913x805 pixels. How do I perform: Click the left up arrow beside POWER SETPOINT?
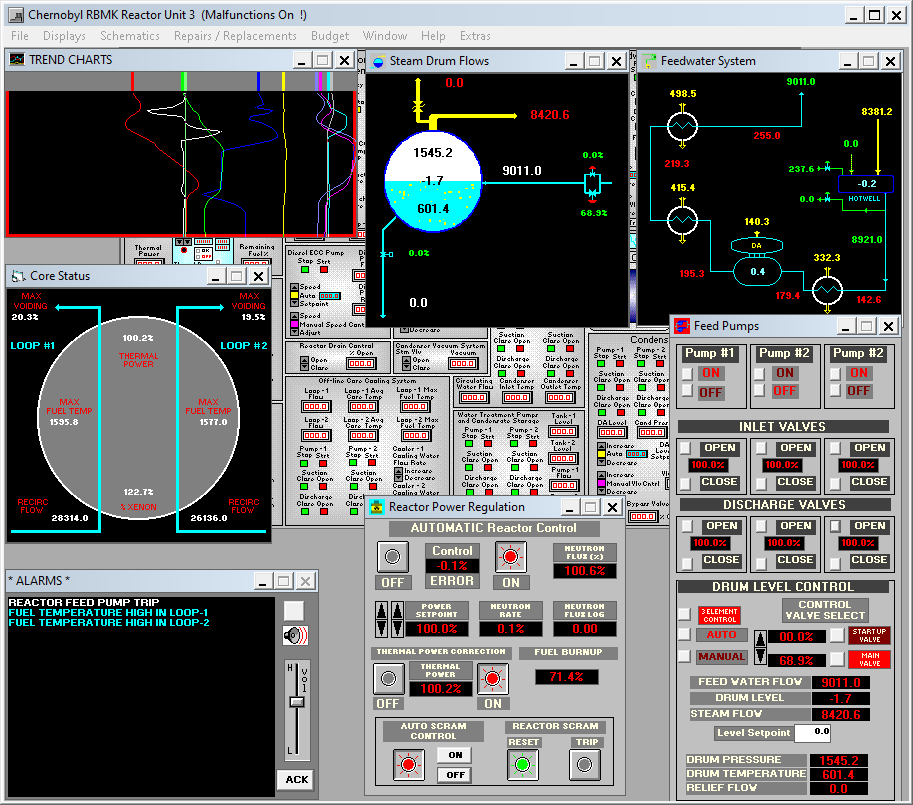[x=381, y=611]
